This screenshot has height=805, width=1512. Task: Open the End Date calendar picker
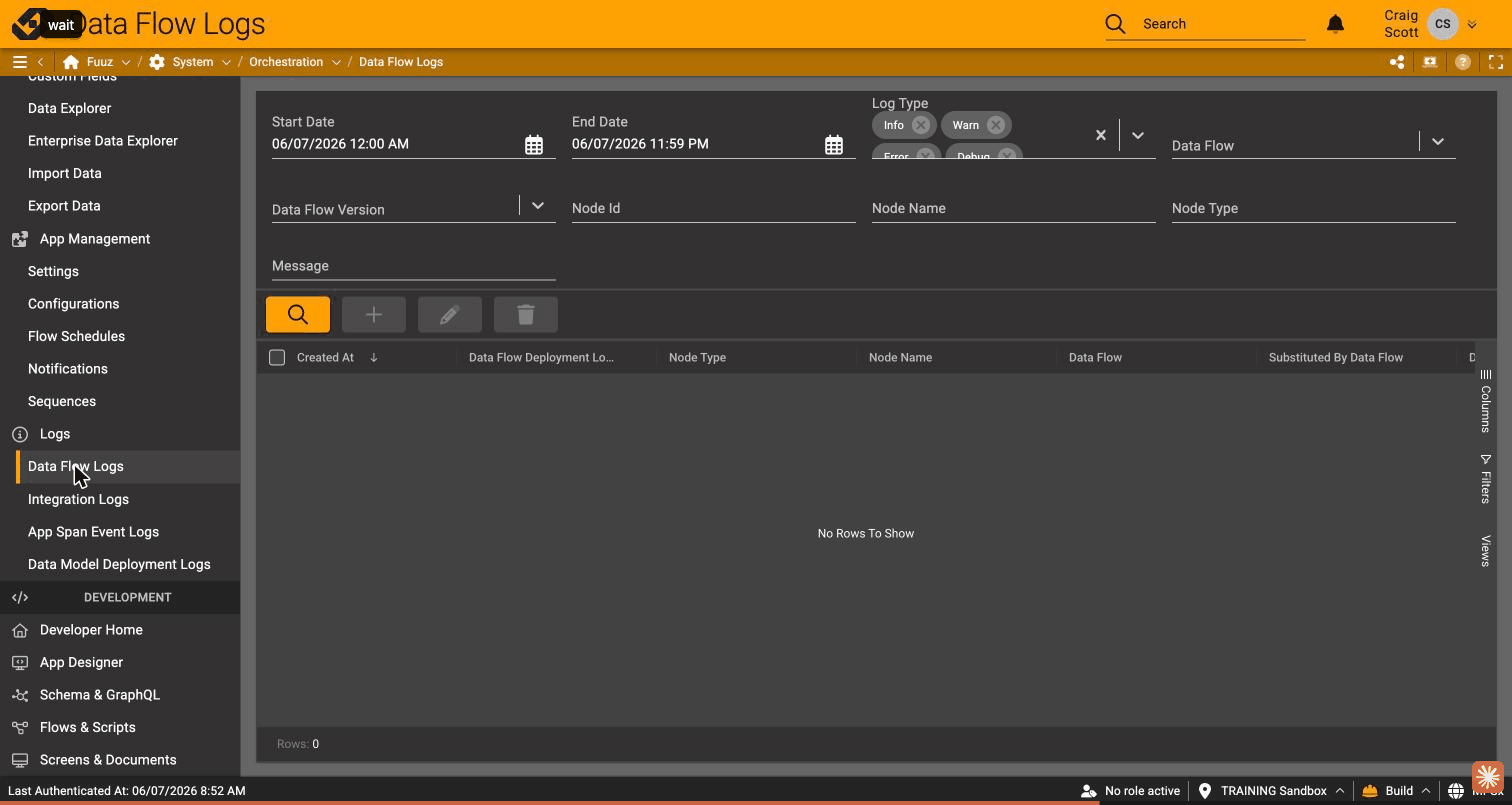834,145
